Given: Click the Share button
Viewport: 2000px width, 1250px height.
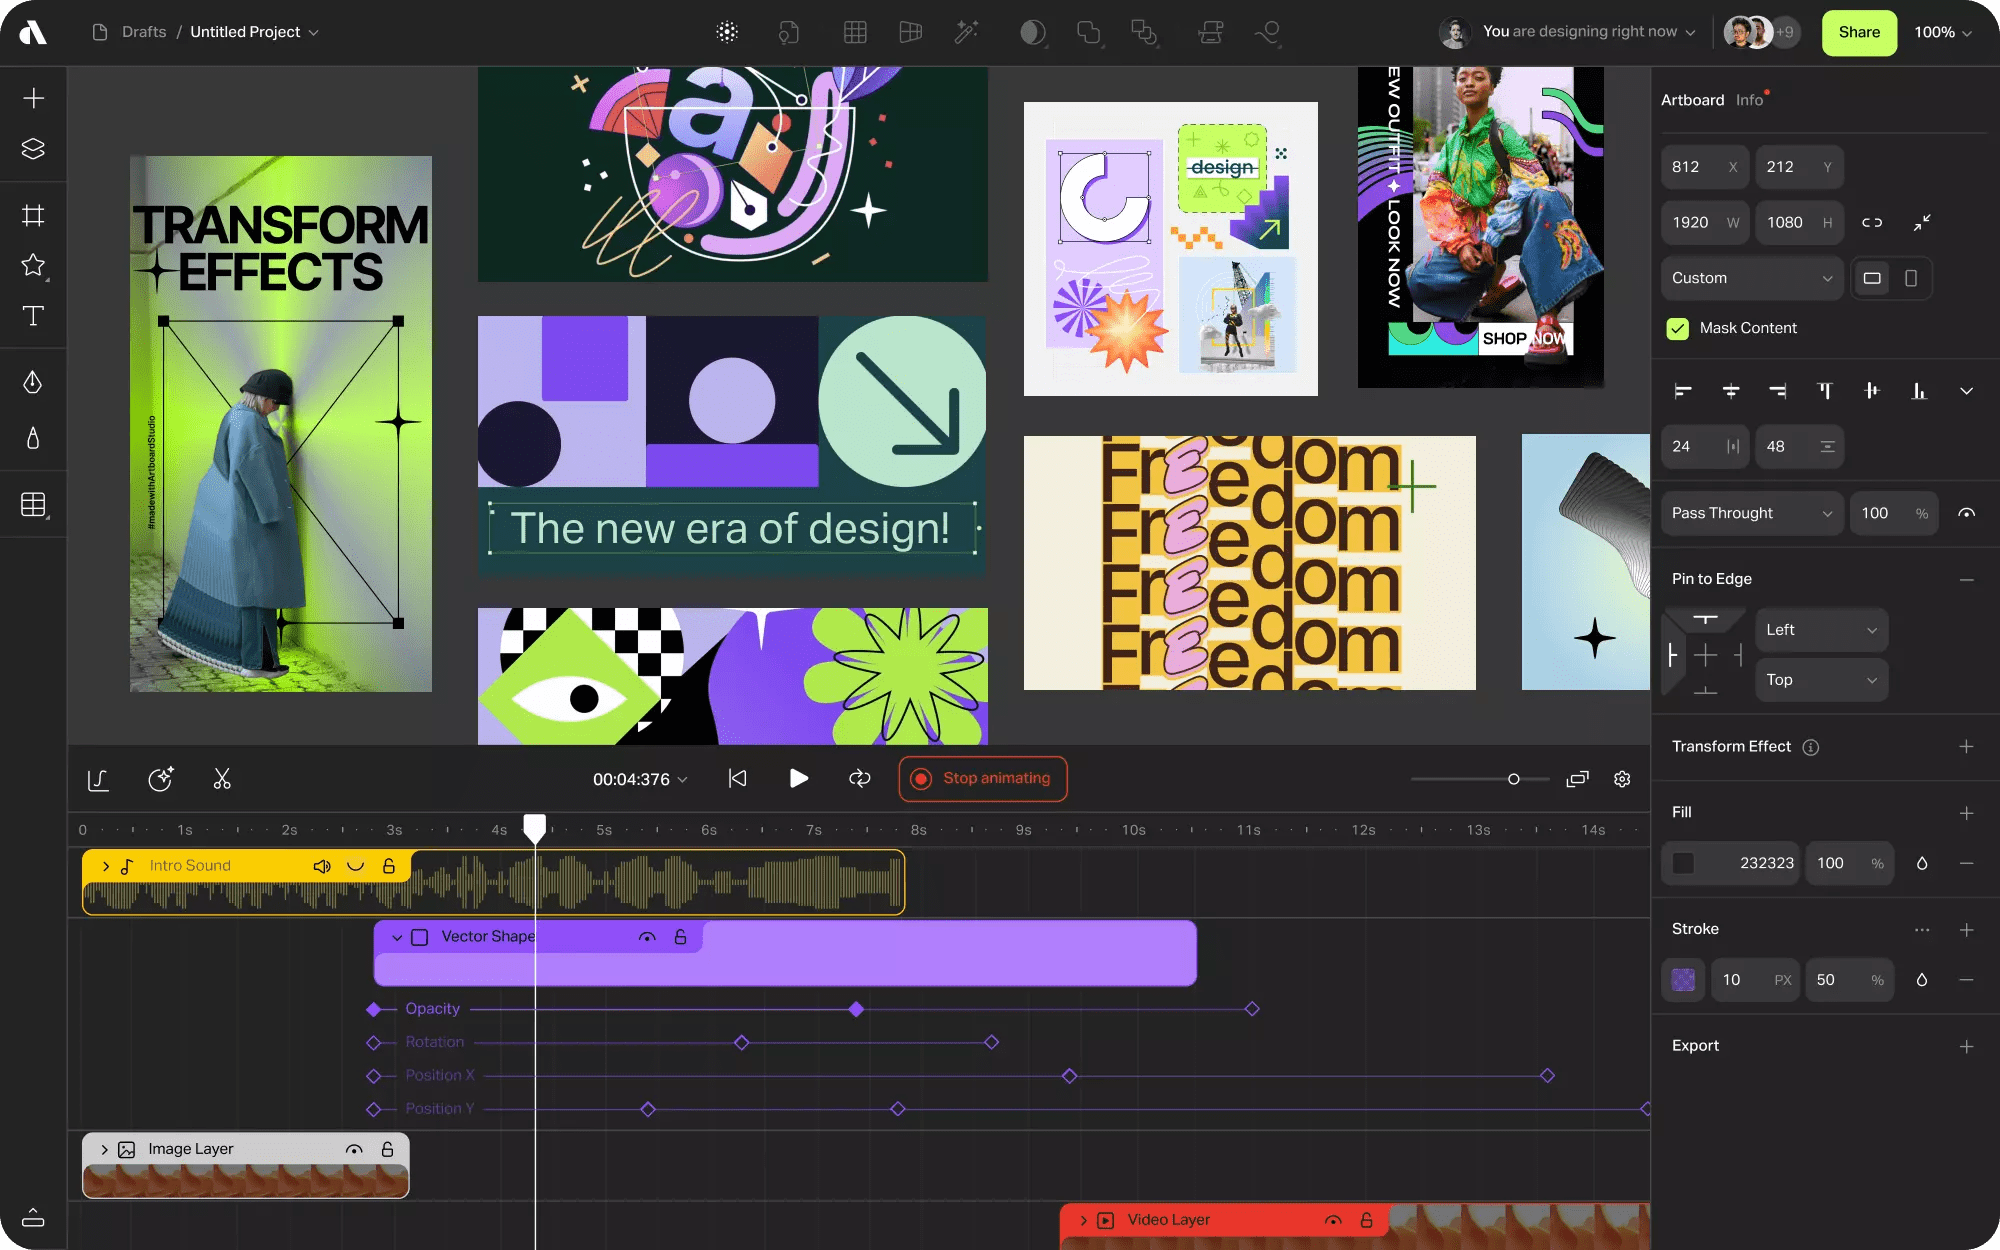Looking at the screenshot, I should 1858,32.
